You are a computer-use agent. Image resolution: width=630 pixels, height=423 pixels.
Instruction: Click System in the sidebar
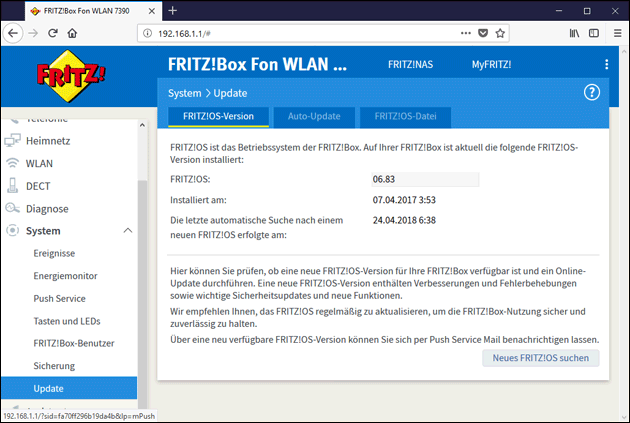click(x=43, y=231)
